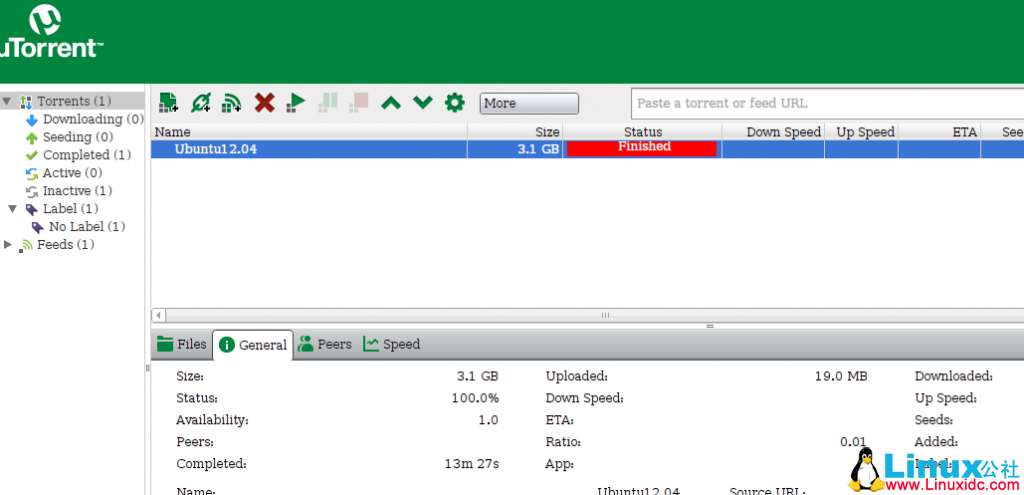Sort by Size column header
The image size is (1024, 495).
click(515, 132)
